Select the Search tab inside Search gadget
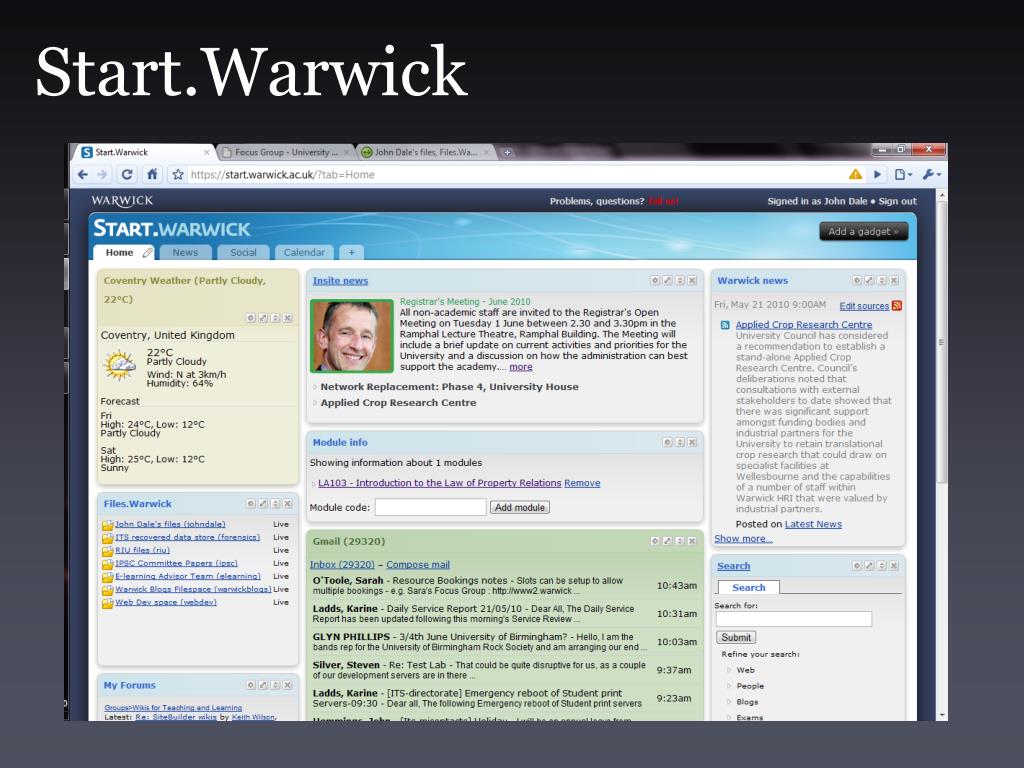Image resolution: width=1024 pixels, height=768 pixels. pyautogui.click(x=748, y=588)
